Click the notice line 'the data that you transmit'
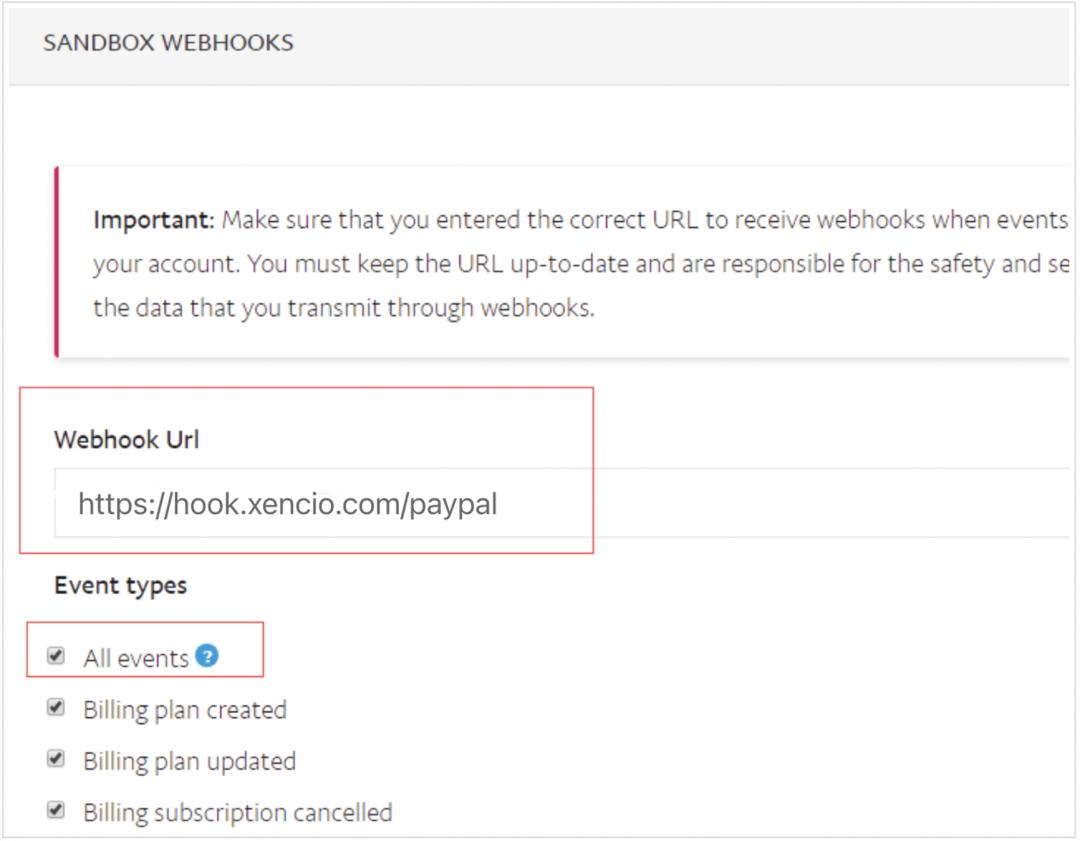The image size is (1080, 841). [x=343, y=309]
